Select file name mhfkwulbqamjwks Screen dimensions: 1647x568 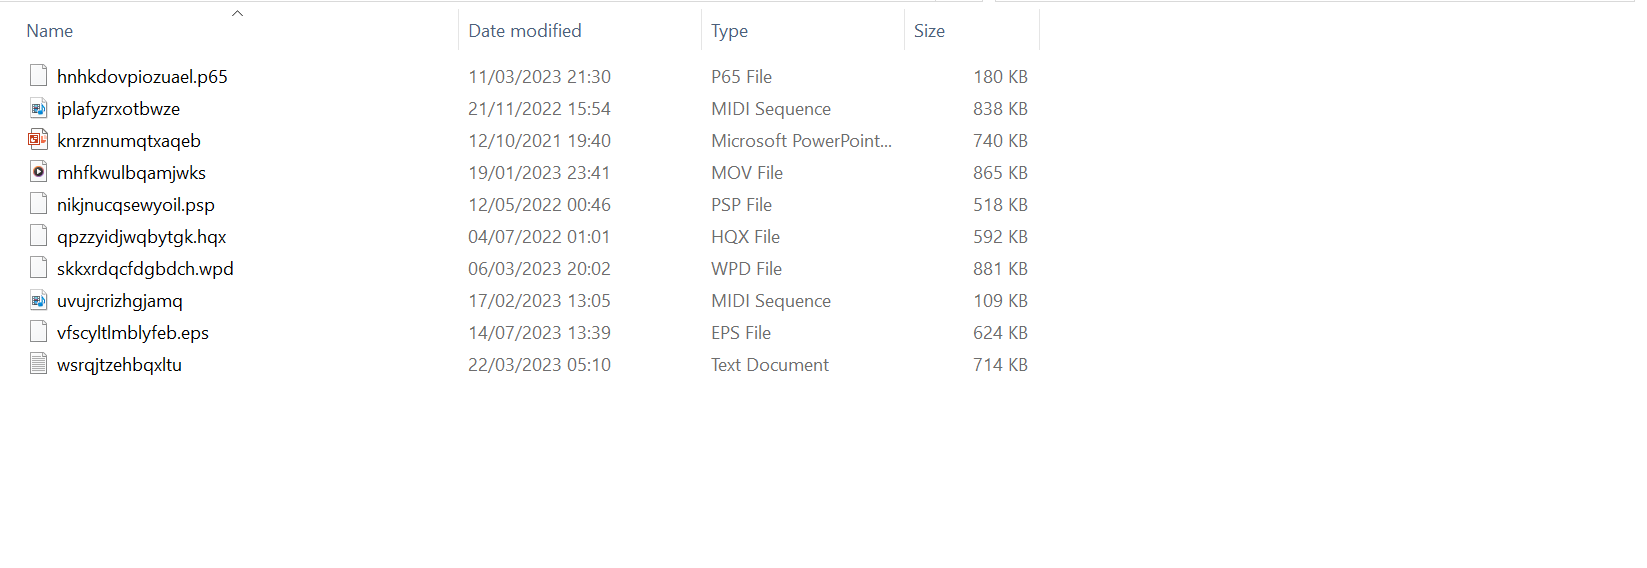(131, 173)
